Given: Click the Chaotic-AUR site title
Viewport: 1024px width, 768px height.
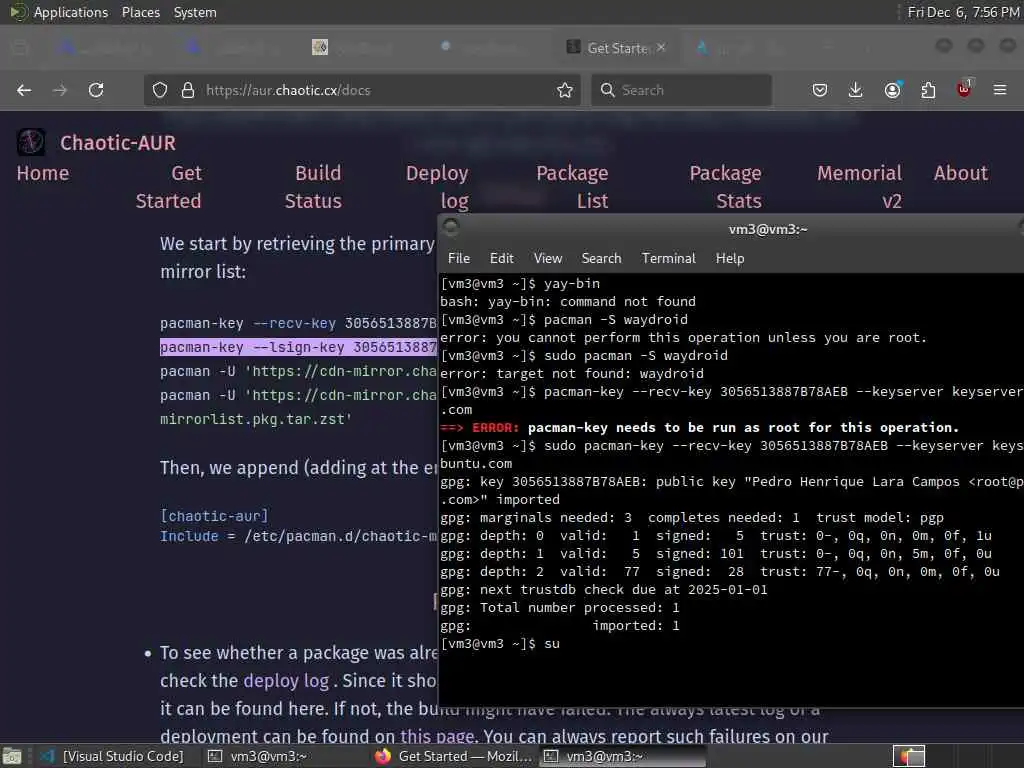Looking at the screenshot, I should tap(118, 142).
